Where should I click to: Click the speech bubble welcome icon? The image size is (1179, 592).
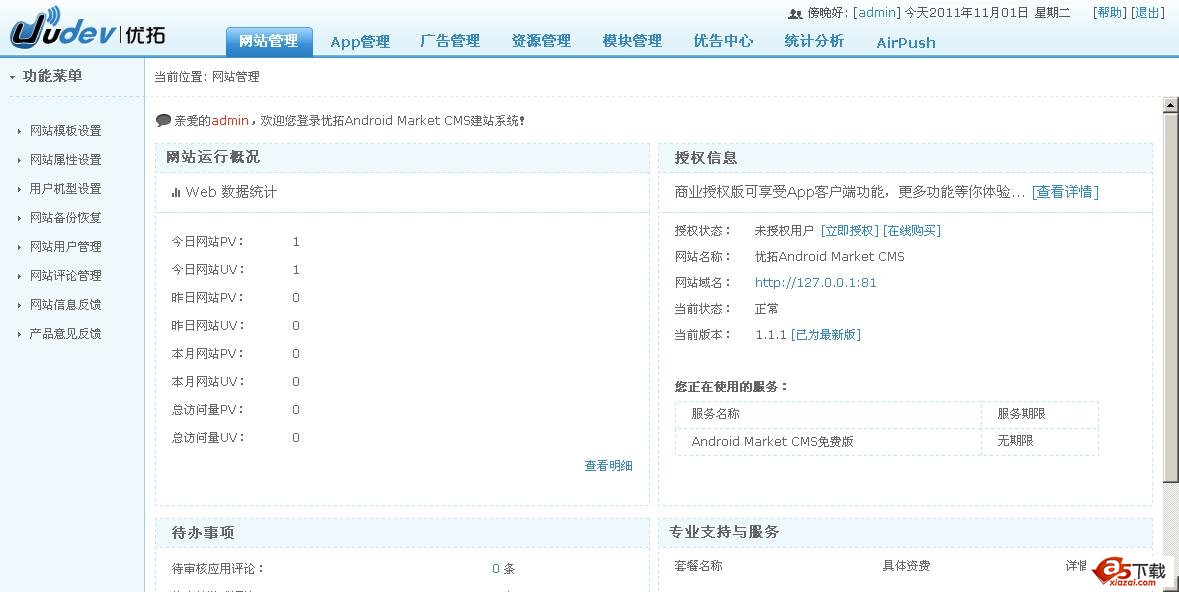coord(163,121)
